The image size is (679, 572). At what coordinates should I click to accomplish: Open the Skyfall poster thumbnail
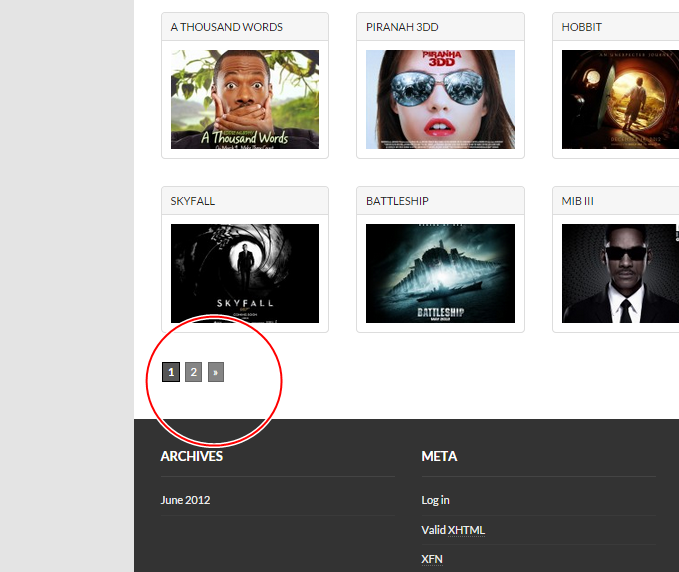point(245,273)
